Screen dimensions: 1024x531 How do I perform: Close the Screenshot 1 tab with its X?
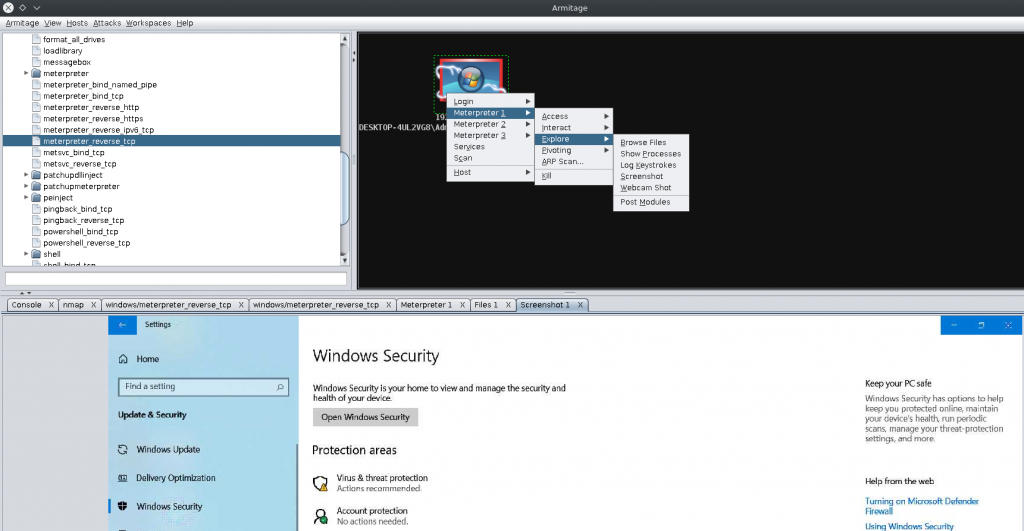click(x=580, y=305)
